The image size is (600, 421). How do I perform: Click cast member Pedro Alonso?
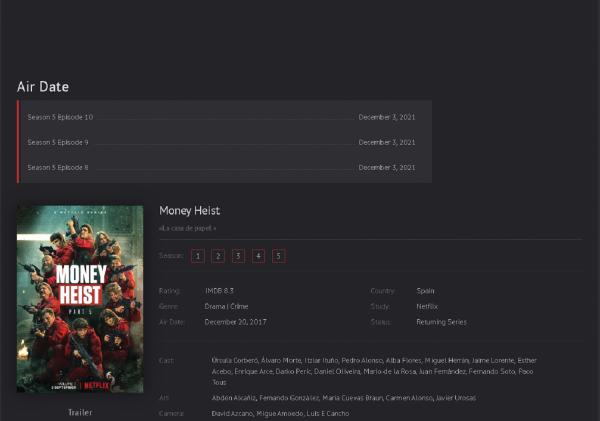(362, 361)
